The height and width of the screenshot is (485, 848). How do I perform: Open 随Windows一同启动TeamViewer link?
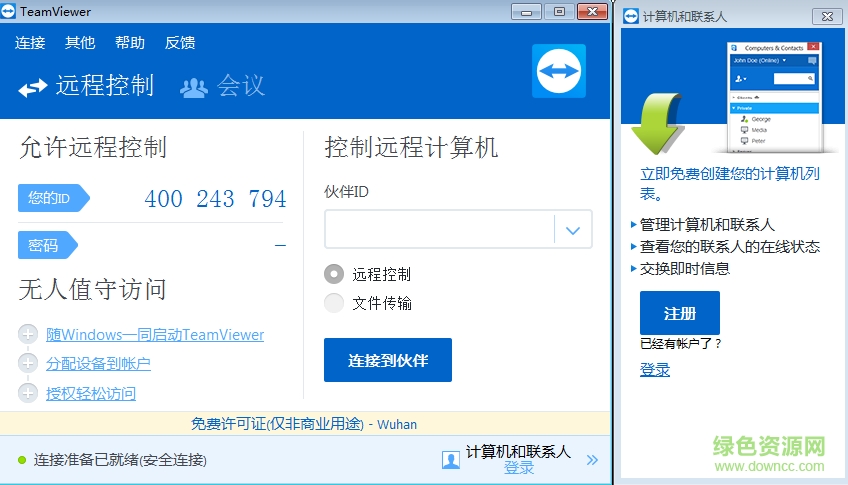[155, 335]
